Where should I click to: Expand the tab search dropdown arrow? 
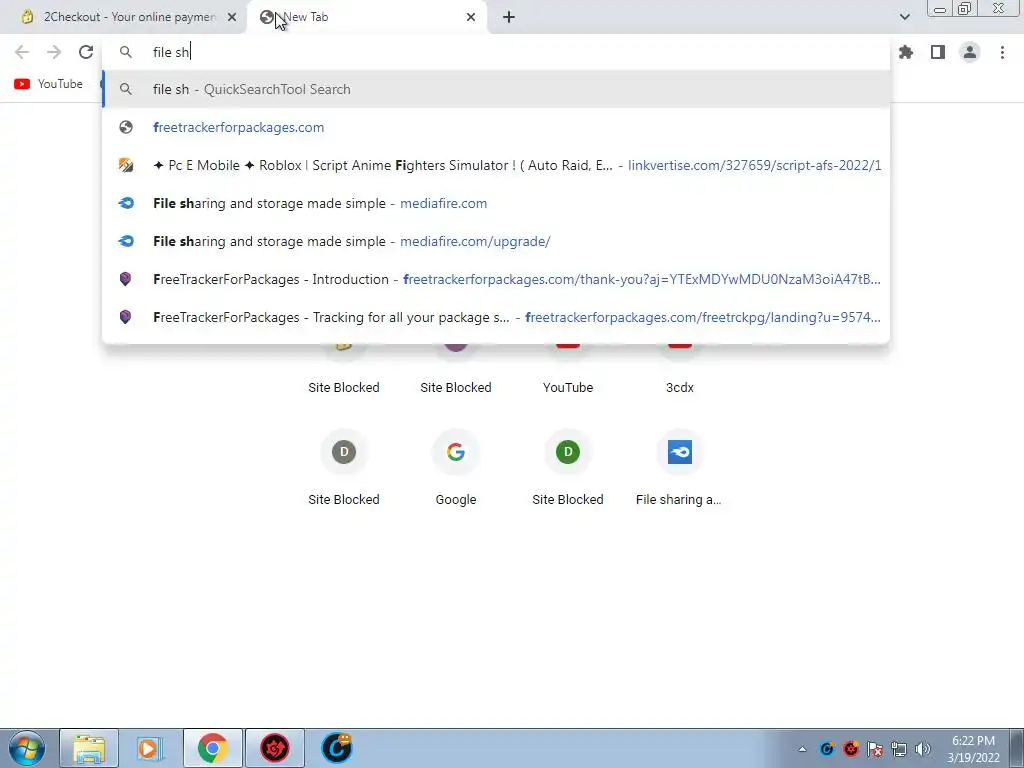(x=904, y=17)
